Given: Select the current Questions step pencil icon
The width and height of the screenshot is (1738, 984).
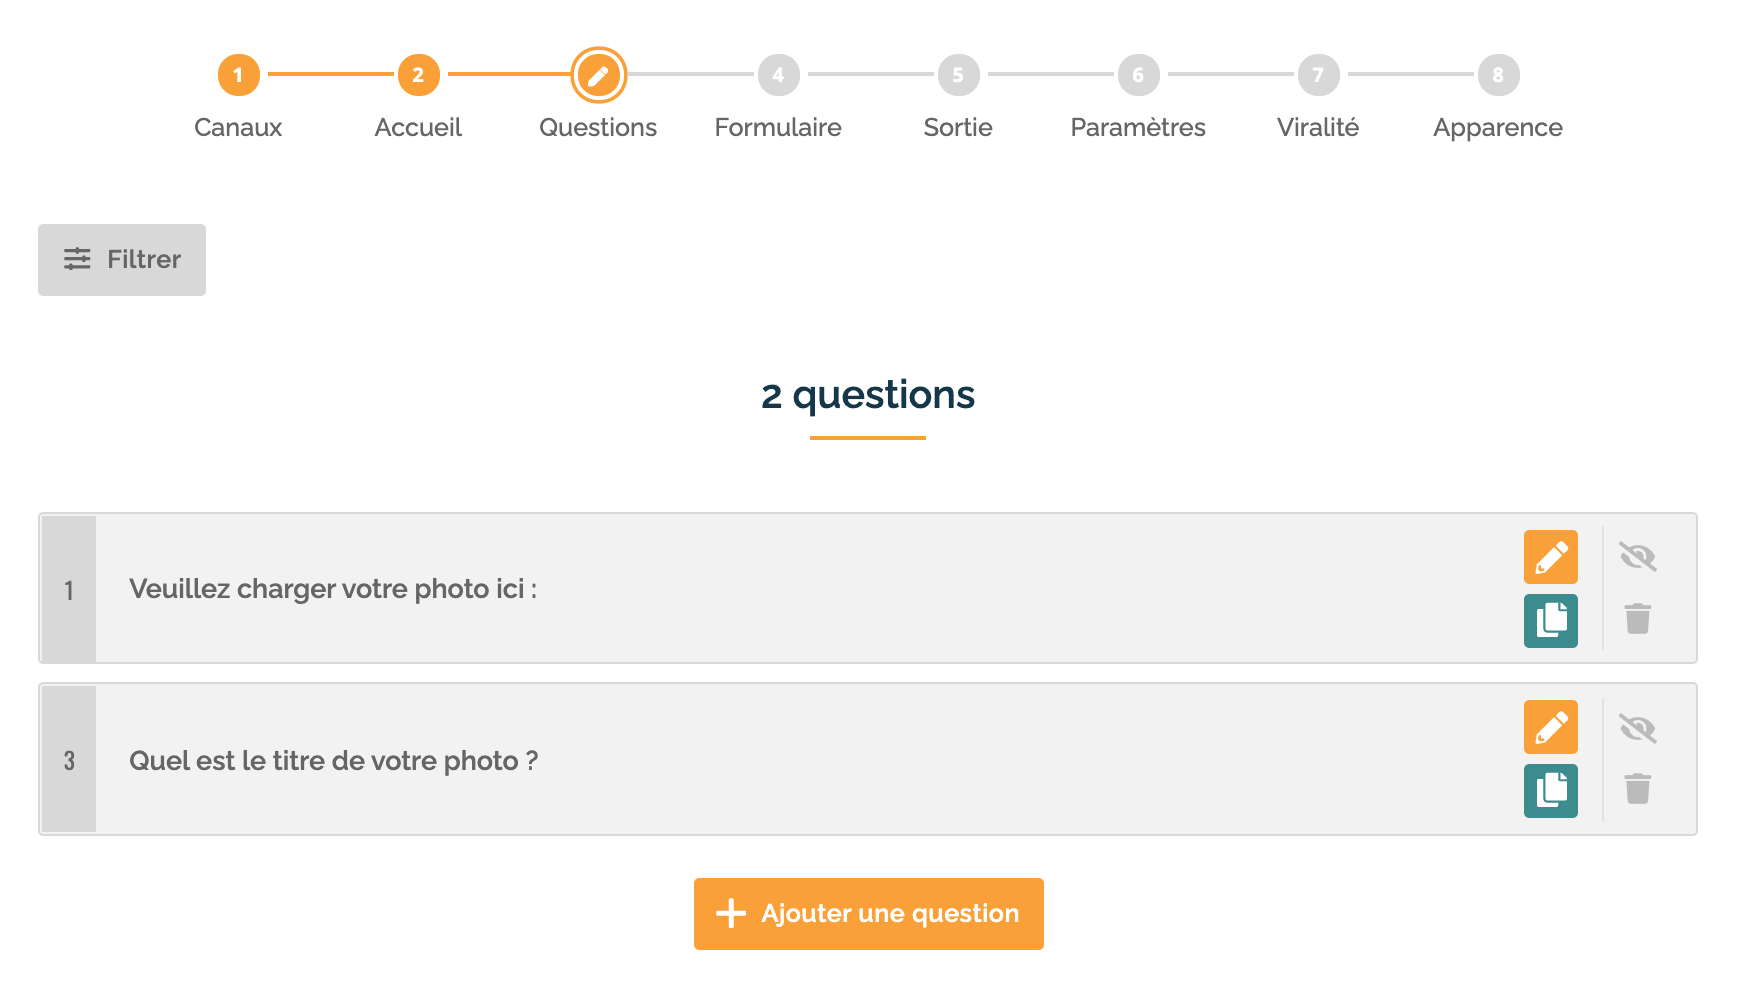Looking at the screenshot, I should [x=598, y=75].
